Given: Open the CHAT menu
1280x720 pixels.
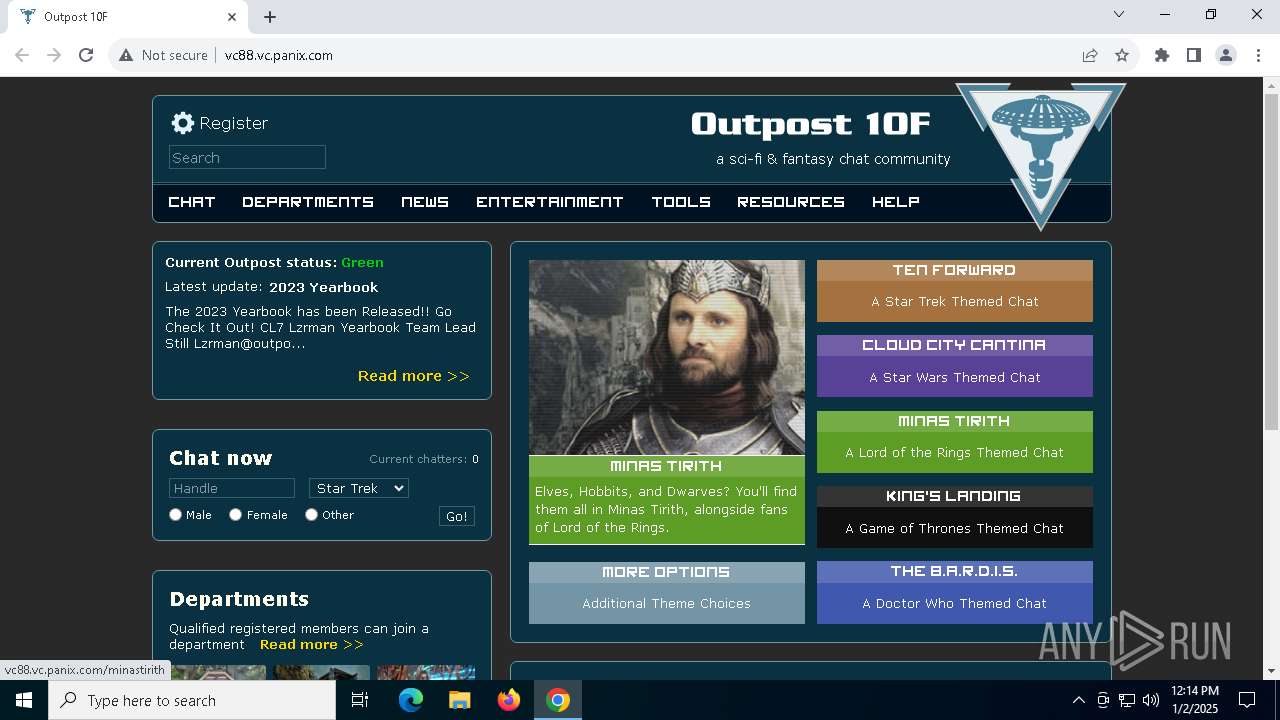Looking at the screenshot, I should point(192,202).
